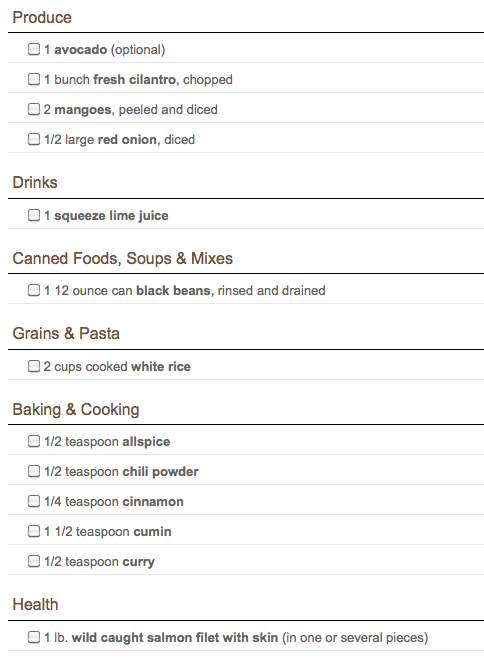This screenshot has width=484, height=667.
Task: Select the black beans checkbox
Action: tap(34, 290)
